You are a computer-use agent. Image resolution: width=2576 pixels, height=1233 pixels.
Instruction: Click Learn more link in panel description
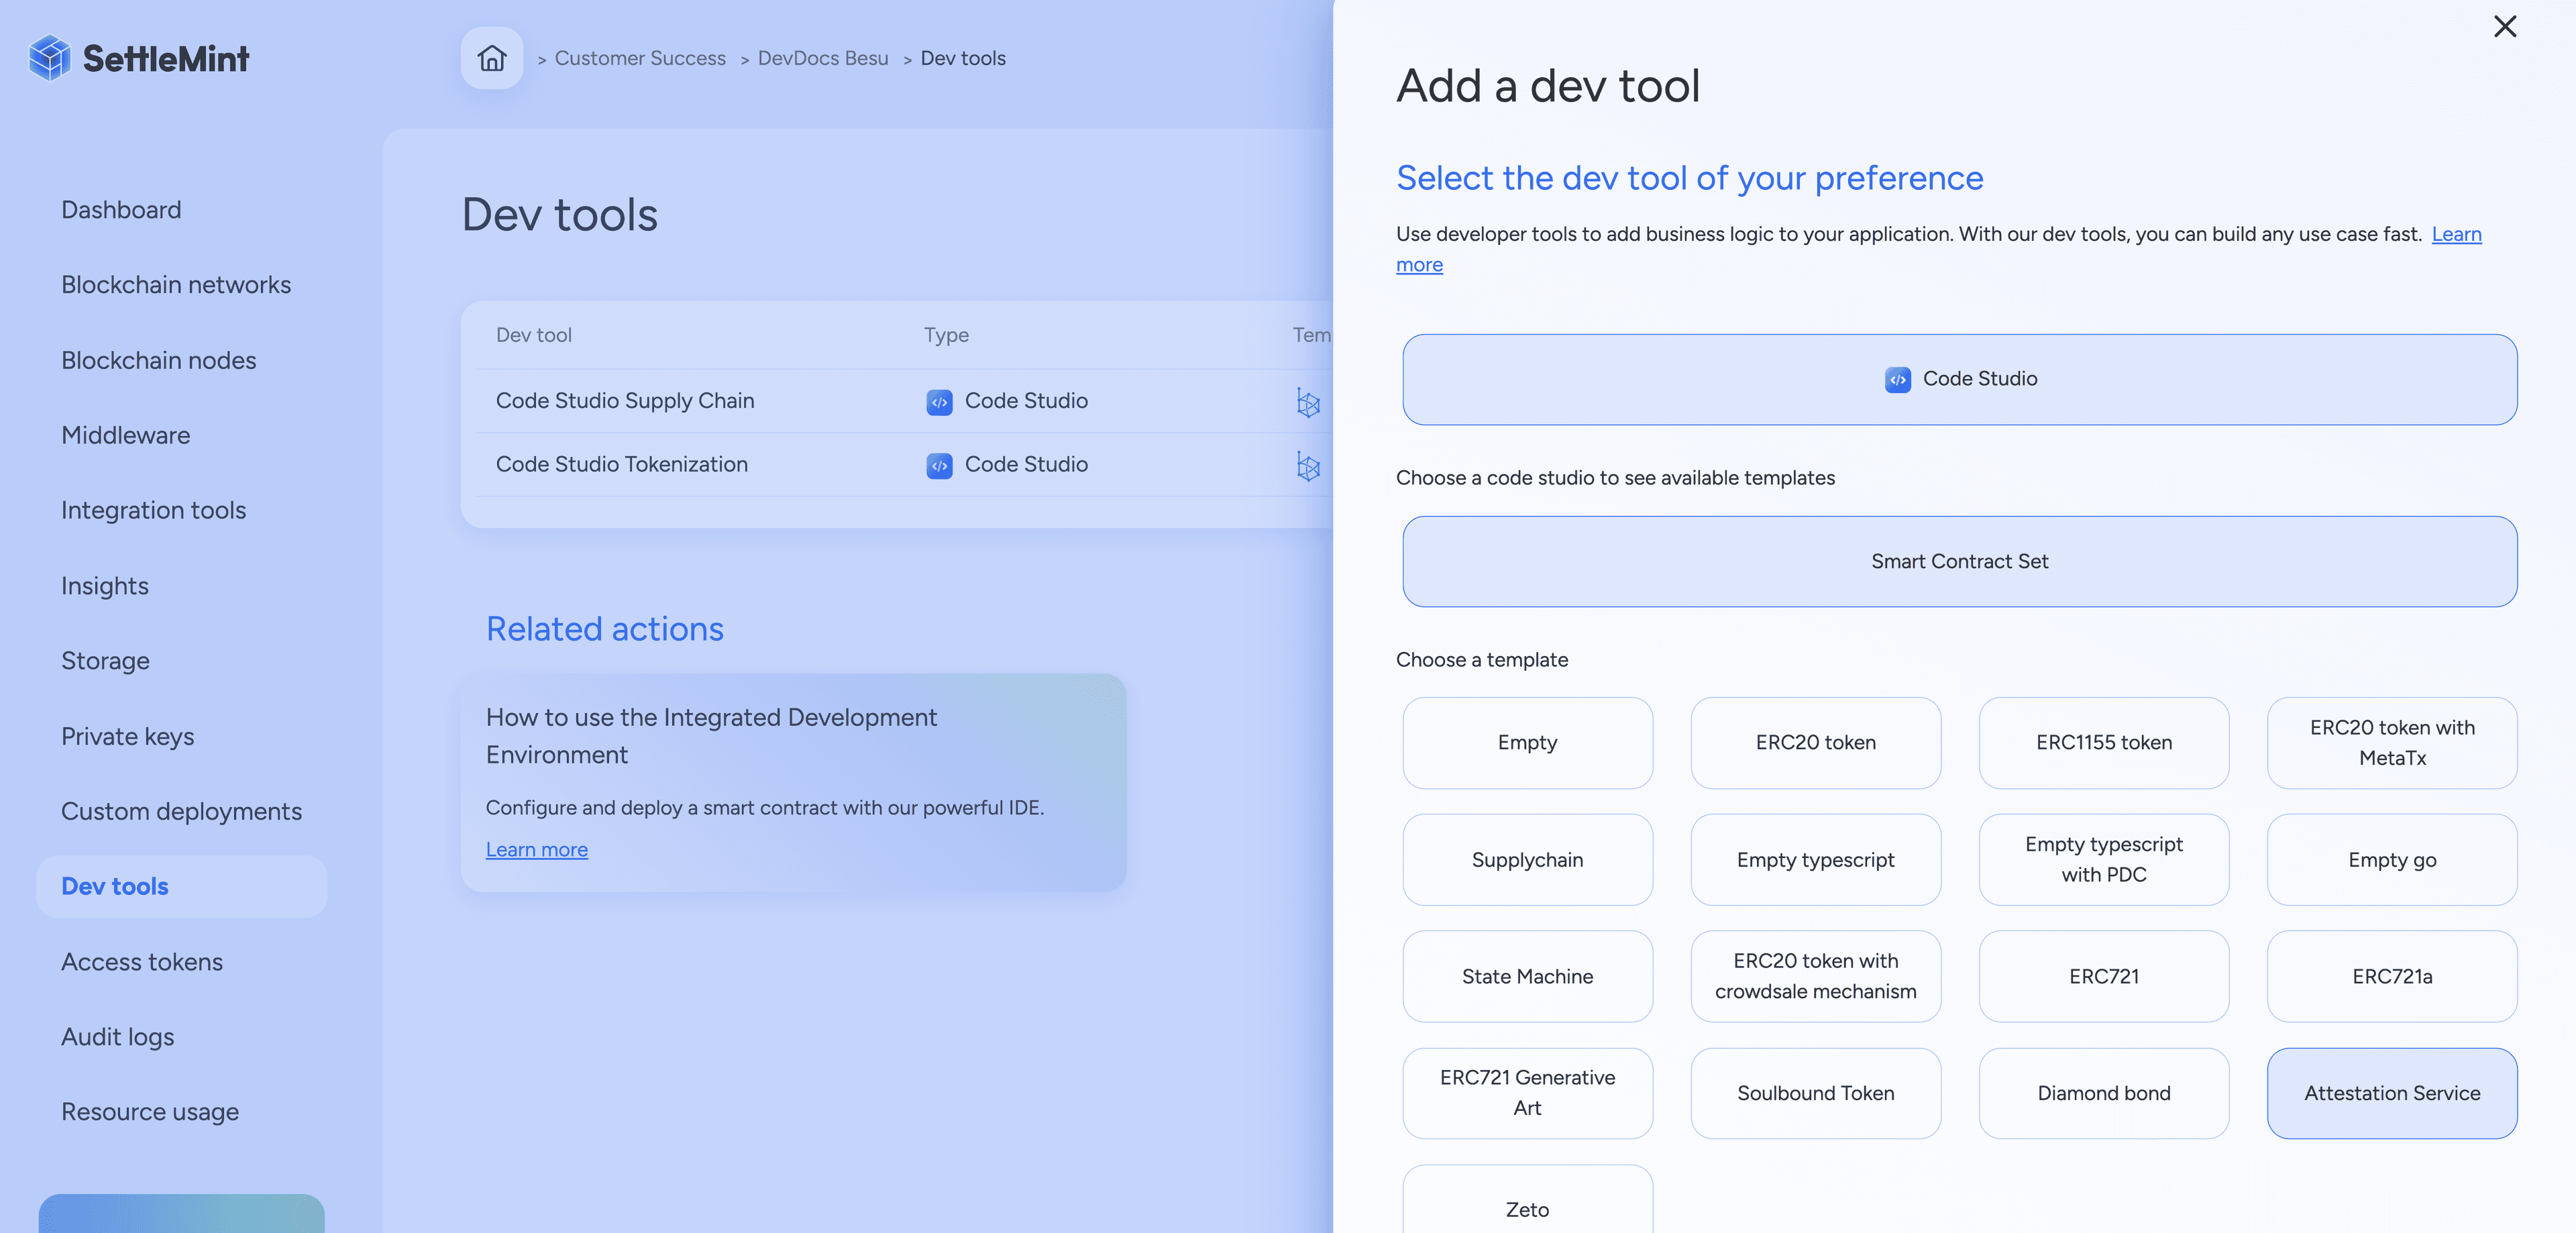click(x=2456, y=234)
